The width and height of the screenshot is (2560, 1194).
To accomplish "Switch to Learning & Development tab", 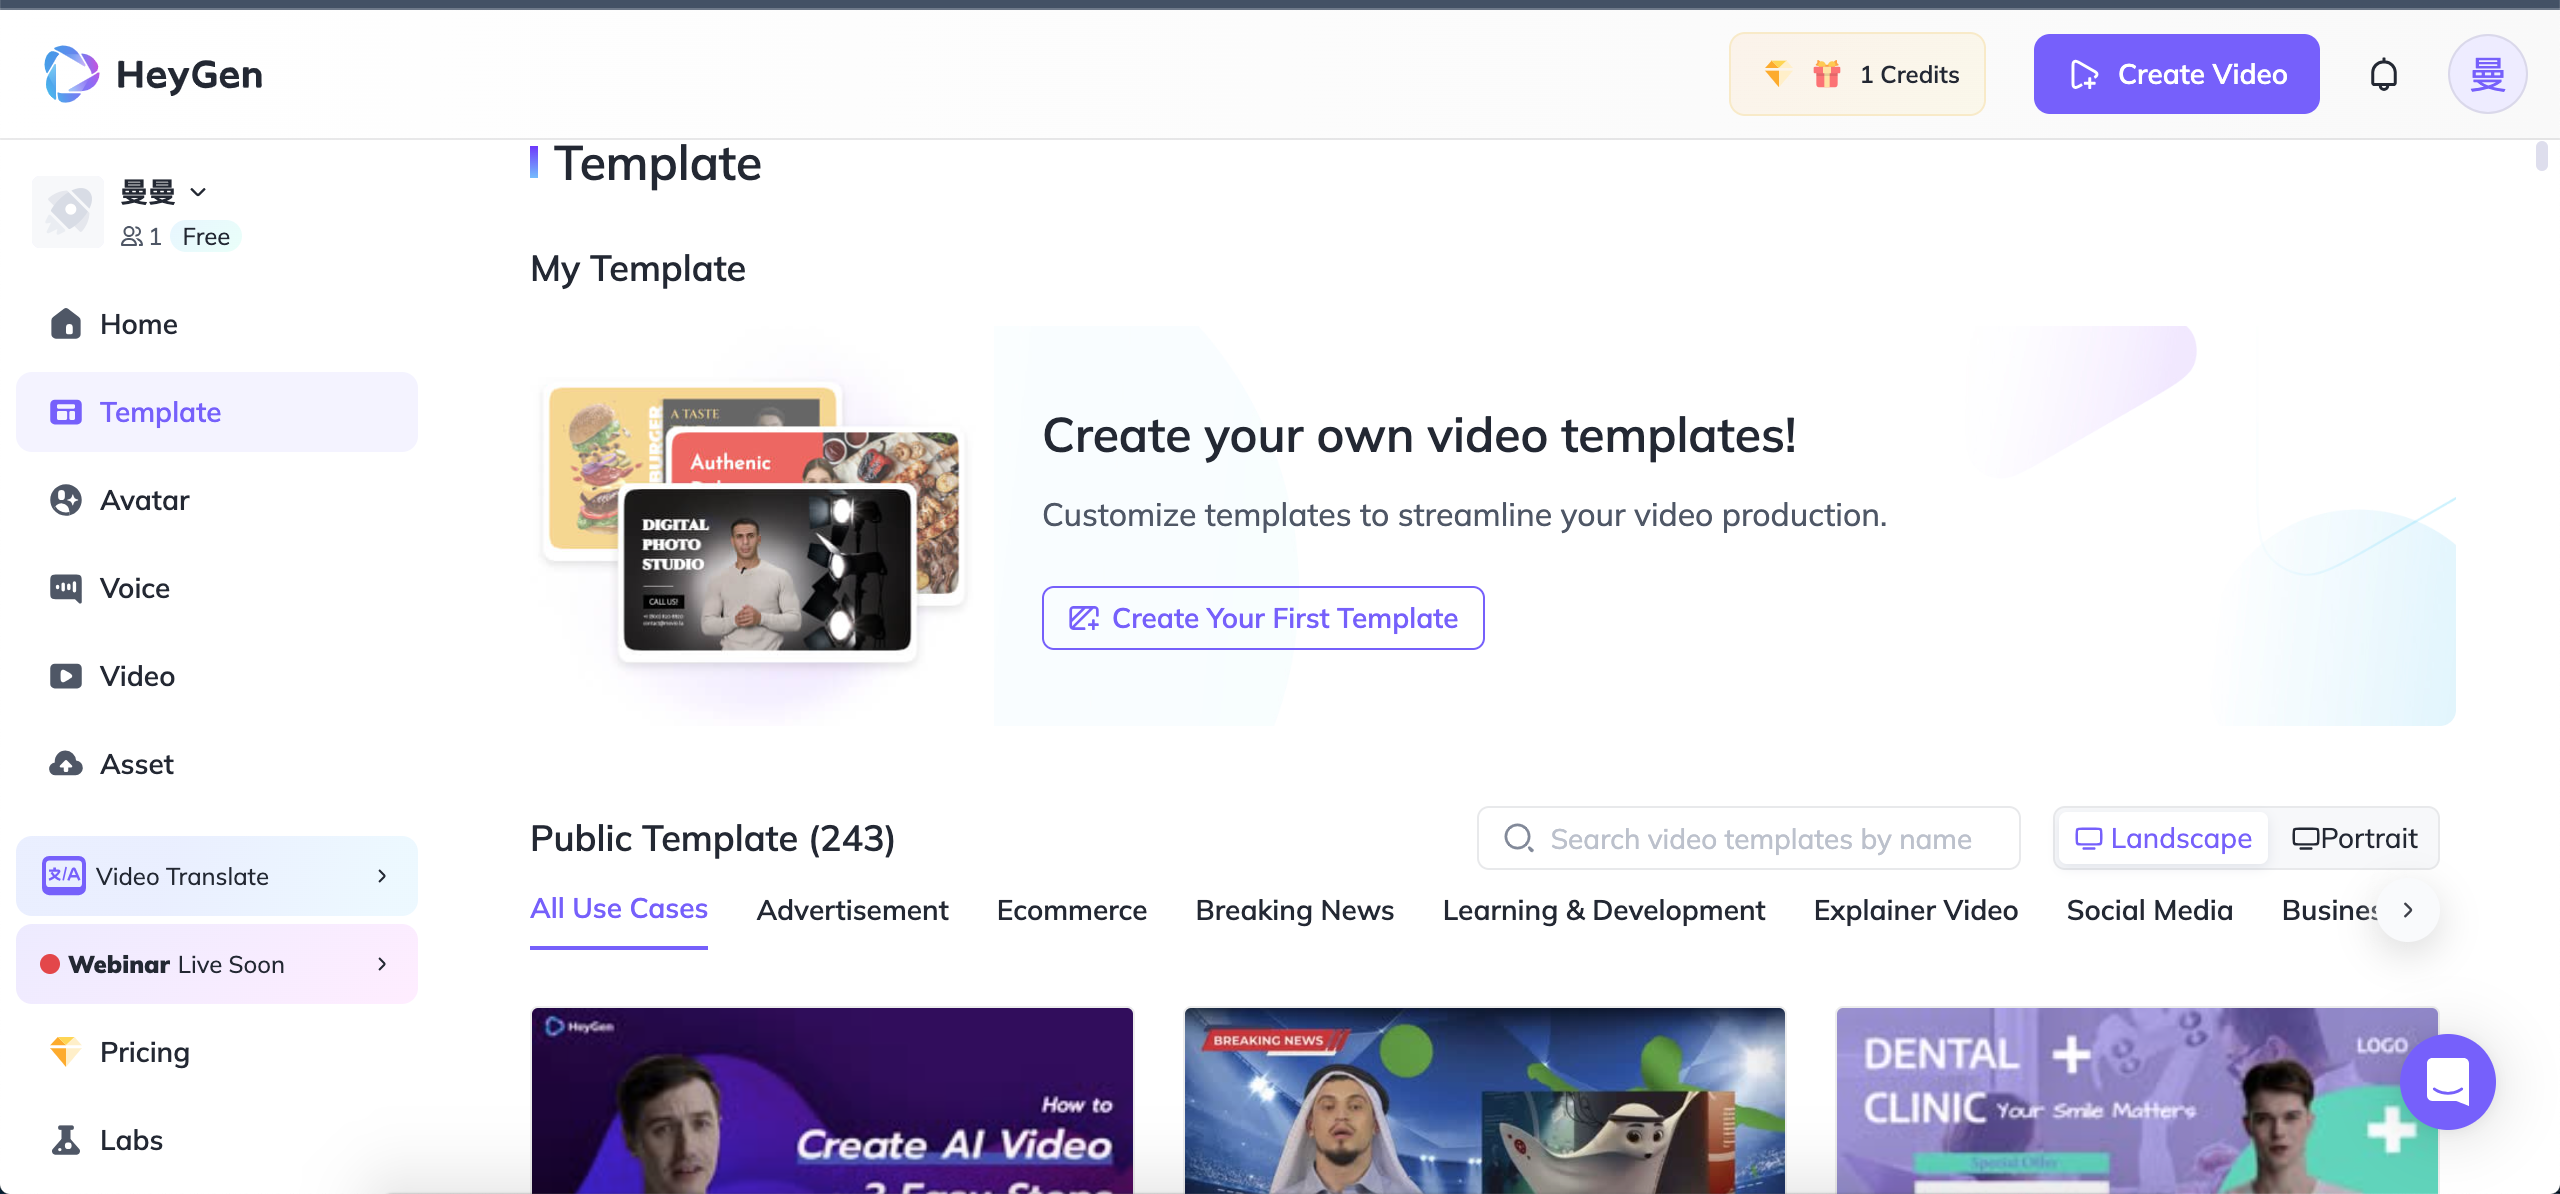I will coord(1604,910).
